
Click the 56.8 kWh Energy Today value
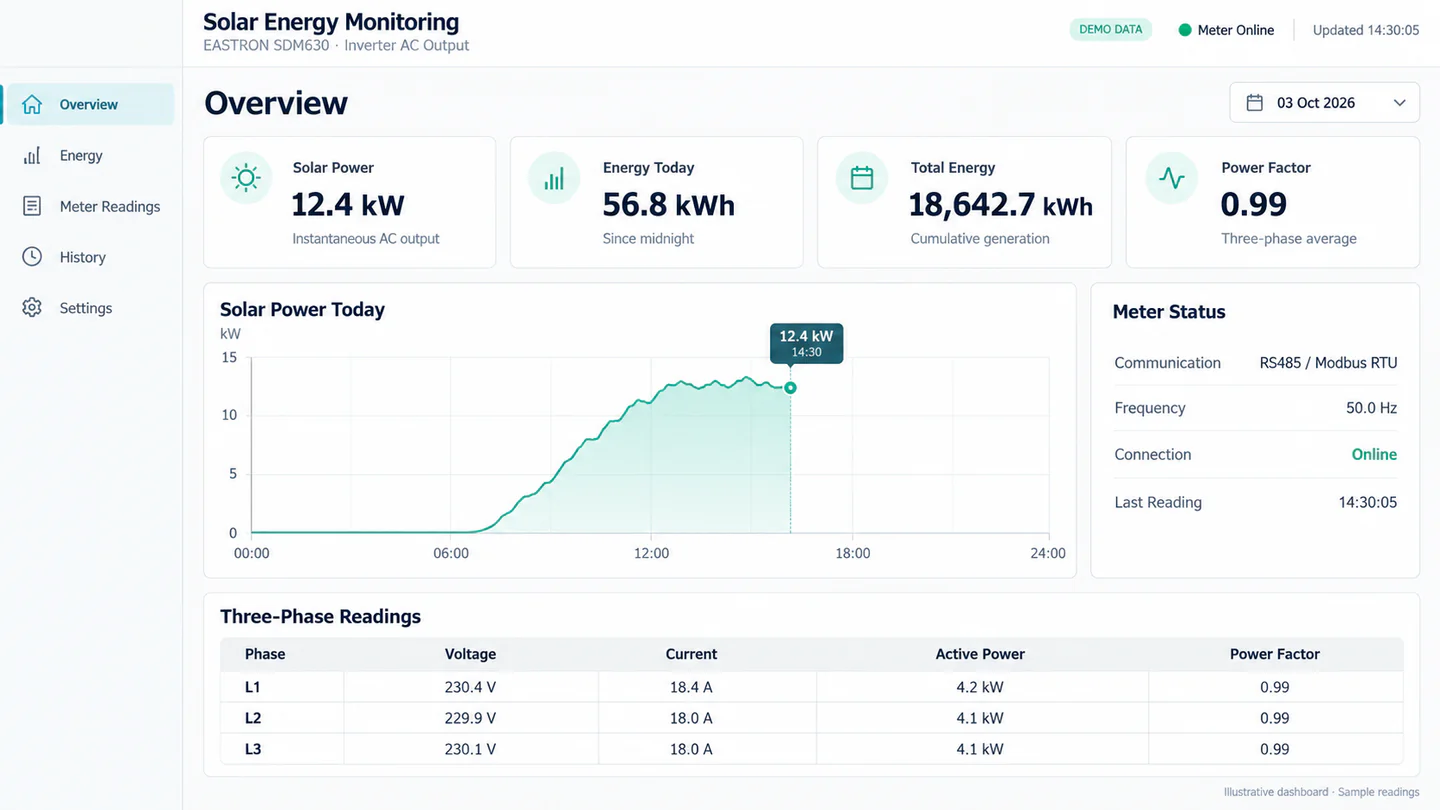(669, 204)
